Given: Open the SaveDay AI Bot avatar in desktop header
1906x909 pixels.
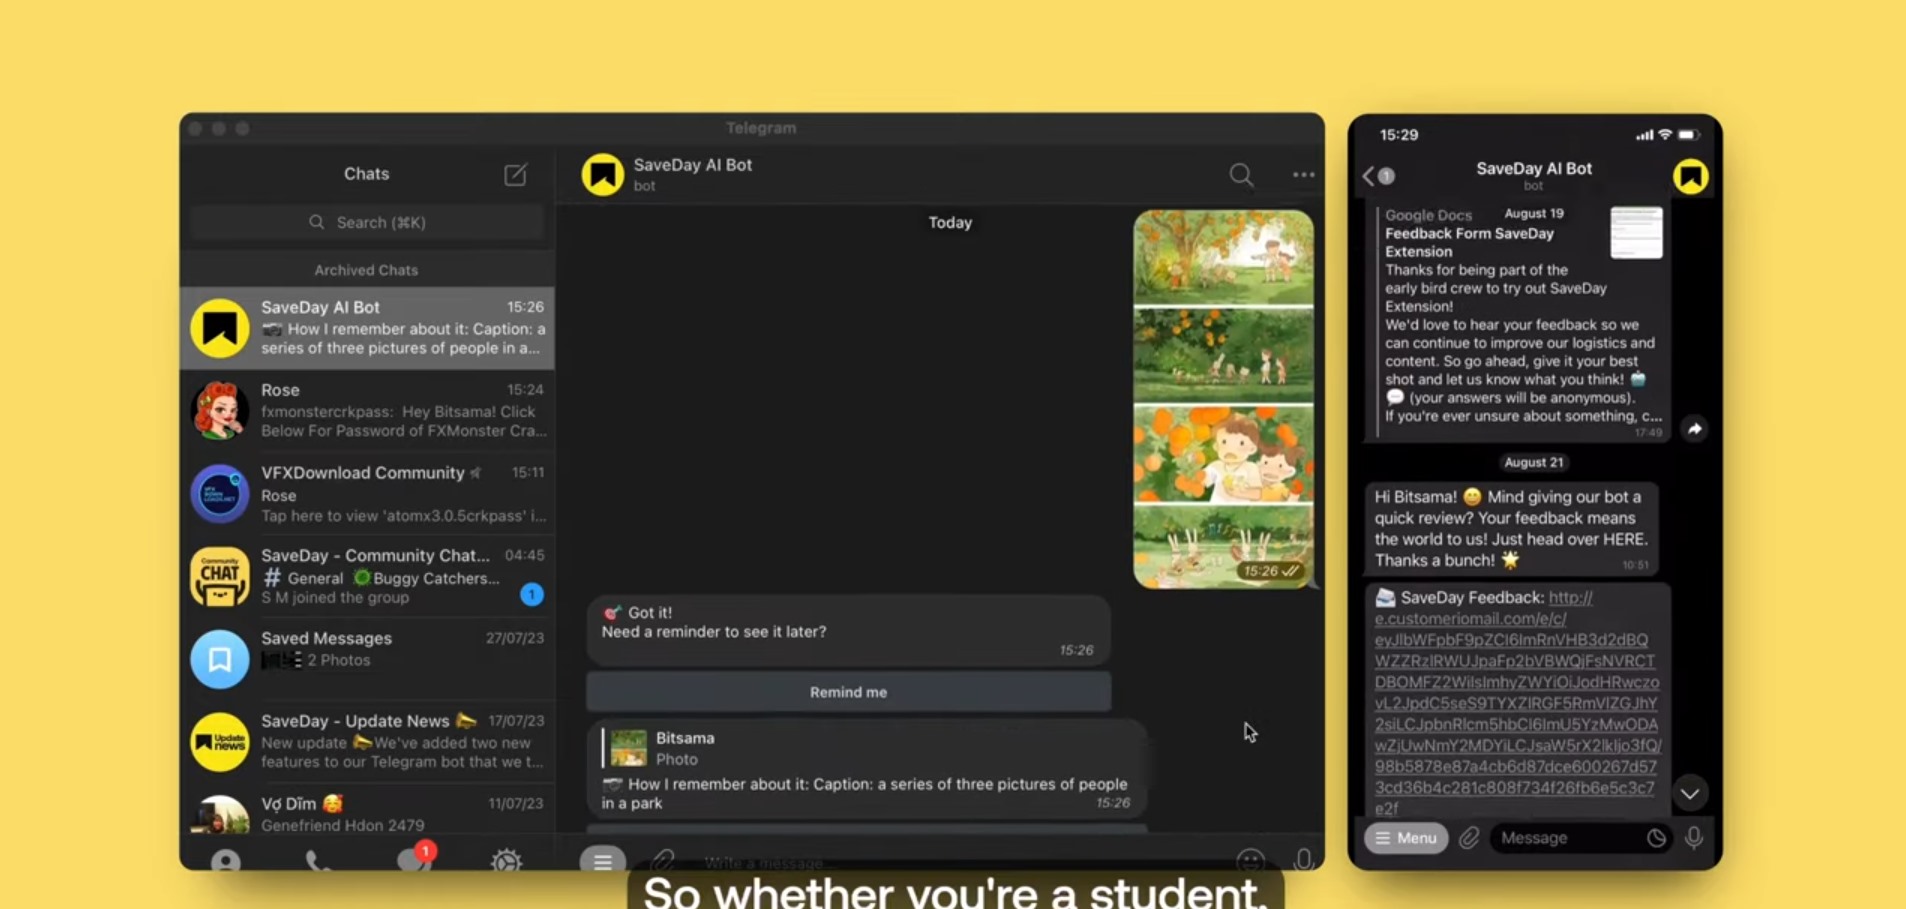Looking at the screenshot, I should click(x=603, y=175).
